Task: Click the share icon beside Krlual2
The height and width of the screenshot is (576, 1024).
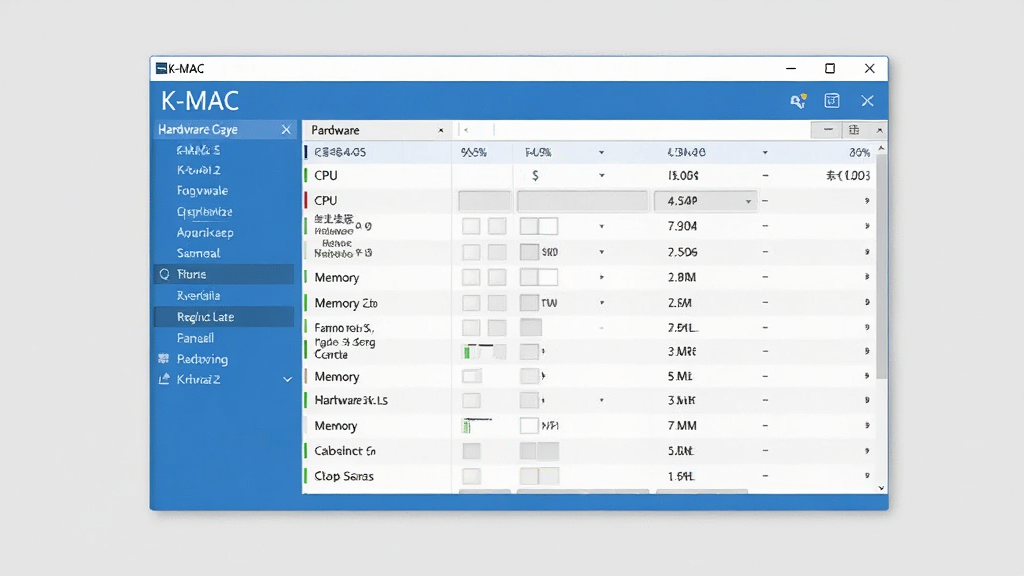Action: [164, 379]
